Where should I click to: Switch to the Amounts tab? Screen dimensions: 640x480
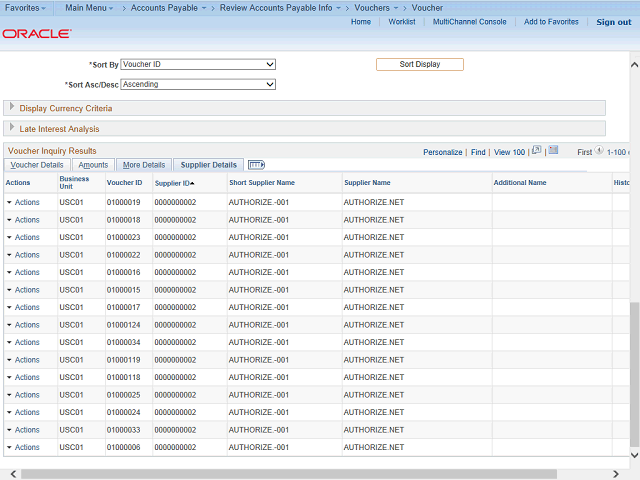point(93,165)
